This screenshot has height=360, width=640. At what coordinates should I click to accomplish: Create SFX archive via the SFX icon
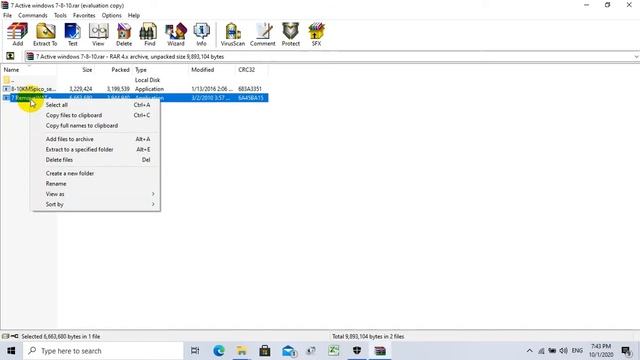click(x=316, y=34)
